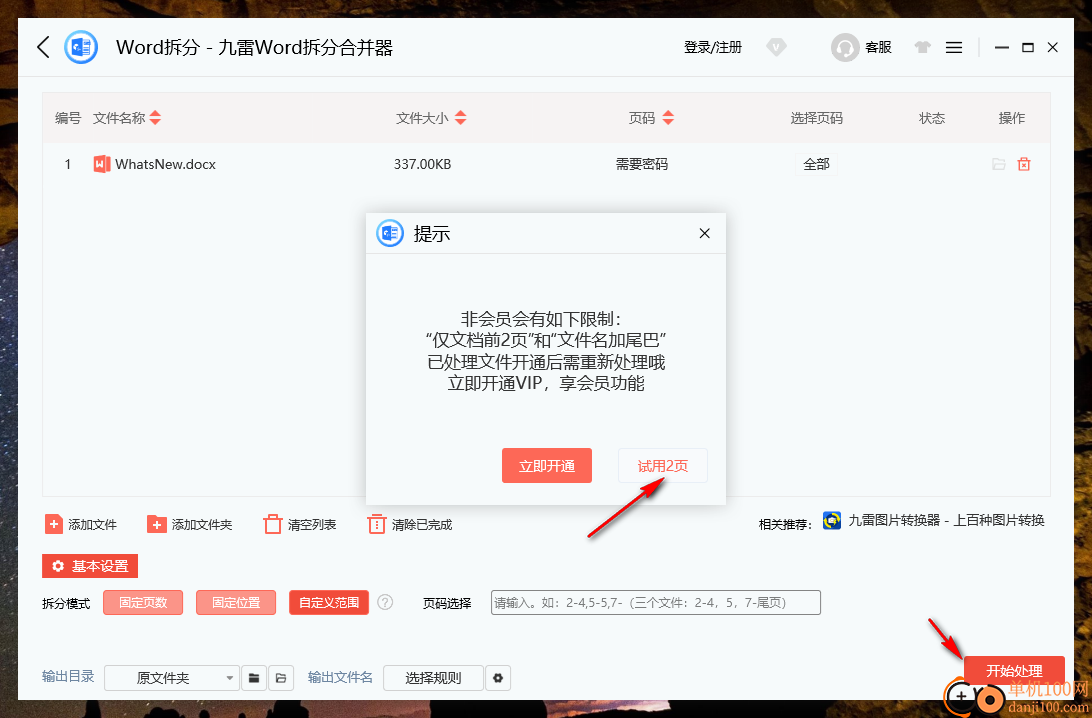Click the split mode help question icon

pos(385,602)
